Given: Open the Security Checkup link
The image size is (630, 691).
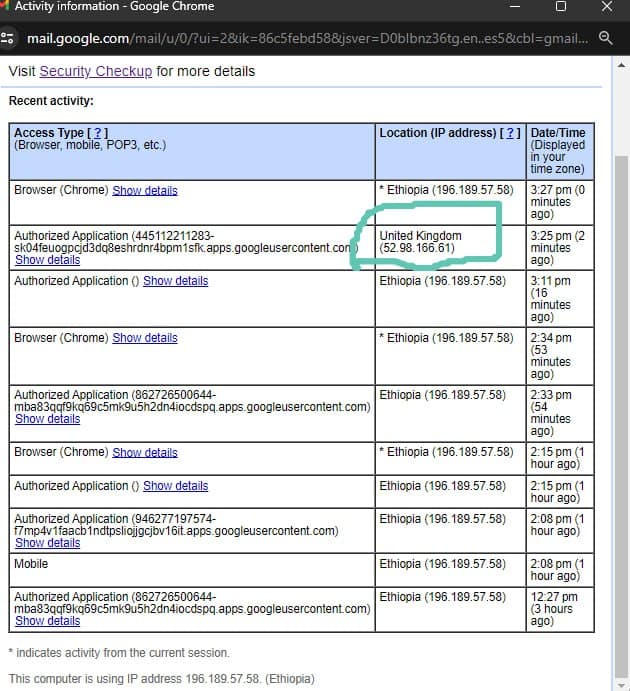Looking at the screenshot, I should click(x=96, y=71).
